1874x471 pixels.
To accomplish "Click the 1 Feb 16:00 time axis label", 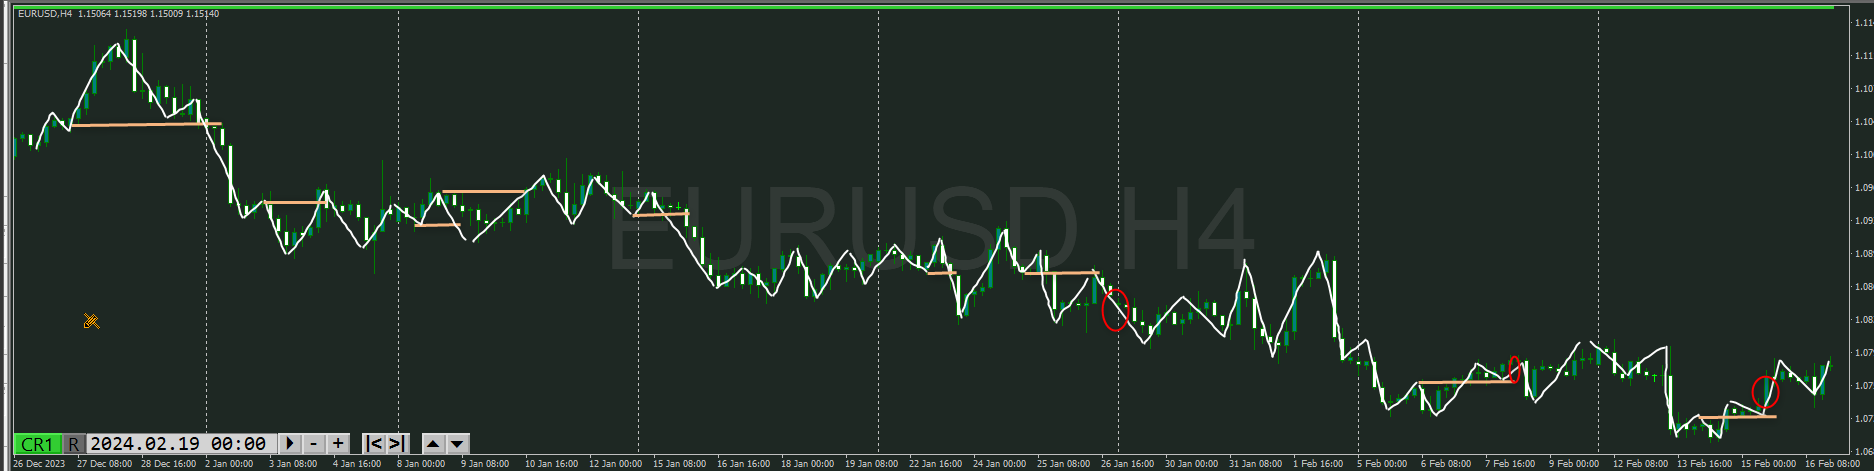I will pyautogui.click(x=1318, y=464).
